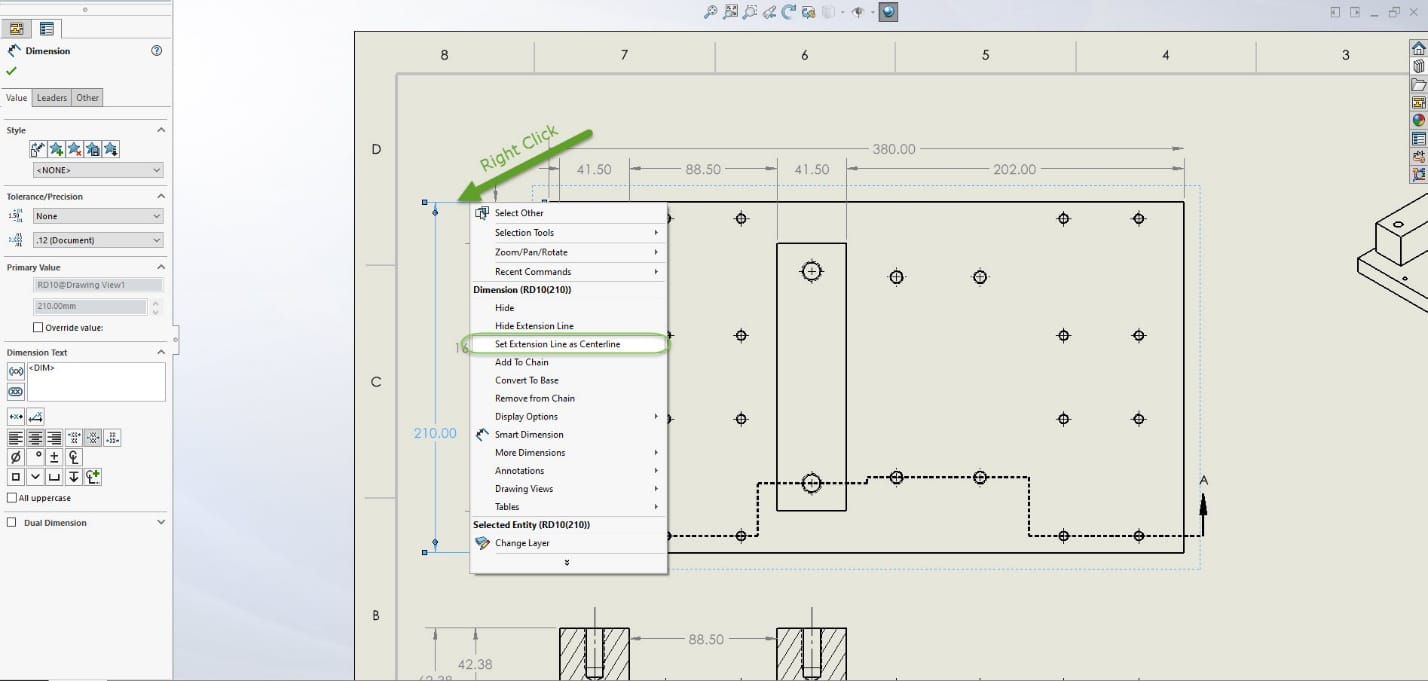Expand context menu with bottom chevron
Viewport: 1428px width, 681px height.
click(x=567, y=563)
